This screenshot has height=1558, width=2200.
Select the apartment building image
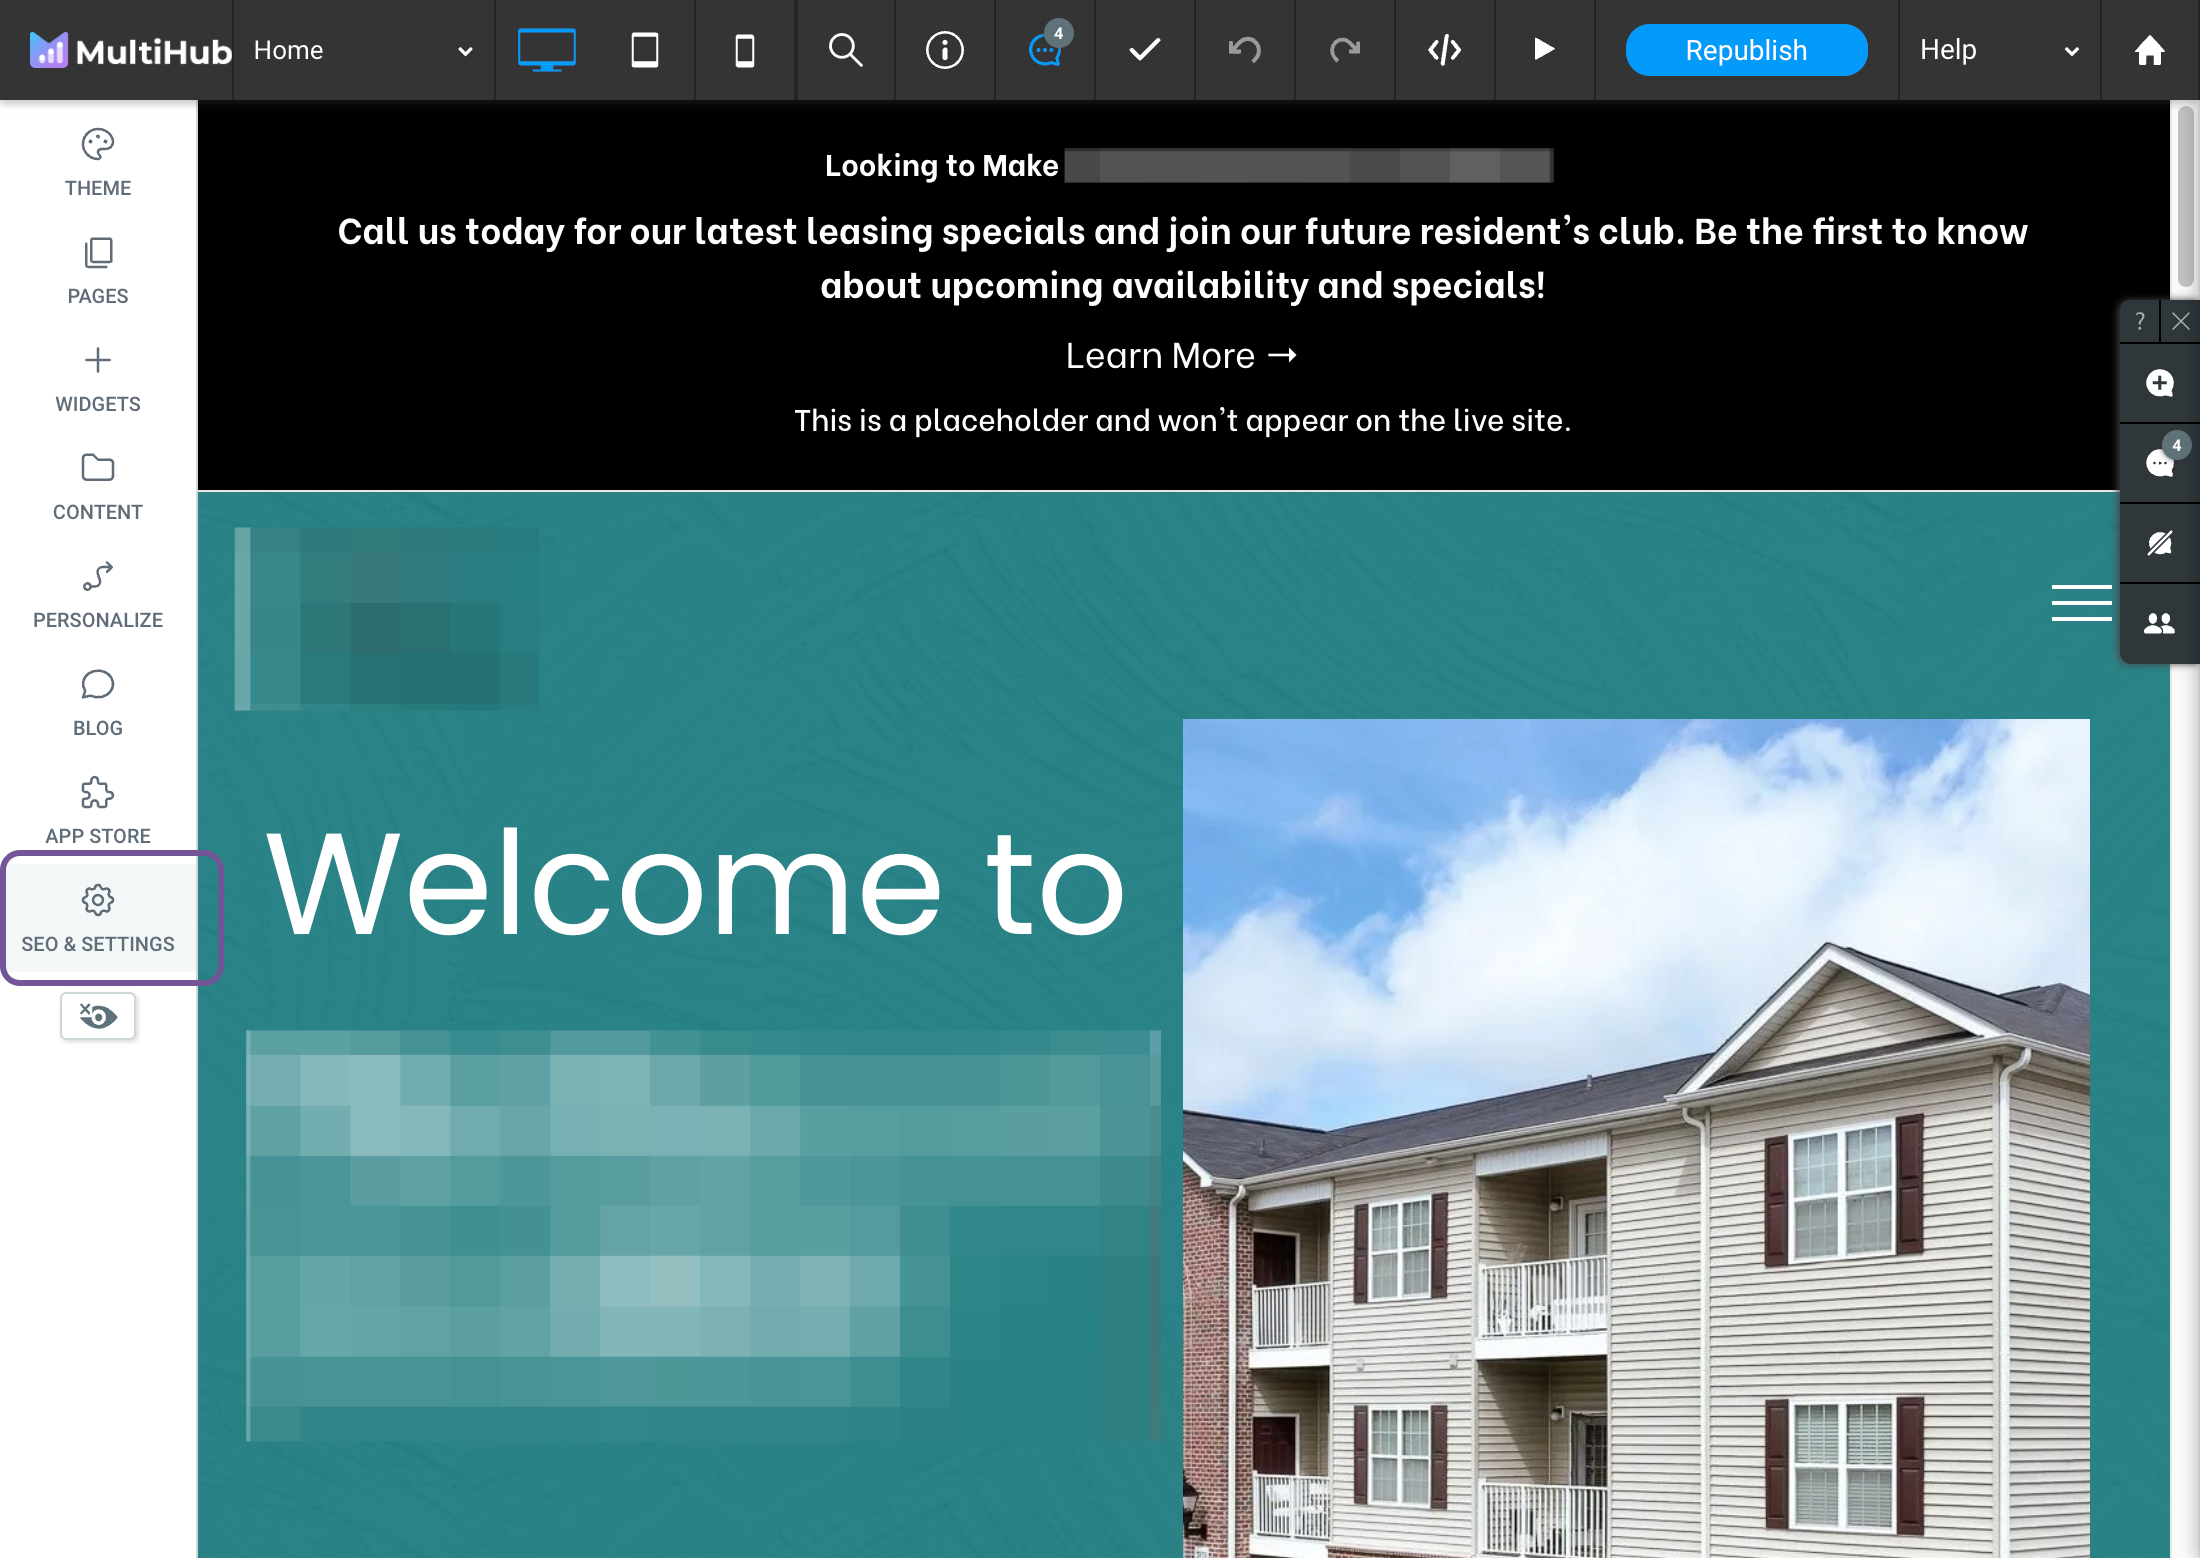pos(1636,1138)
